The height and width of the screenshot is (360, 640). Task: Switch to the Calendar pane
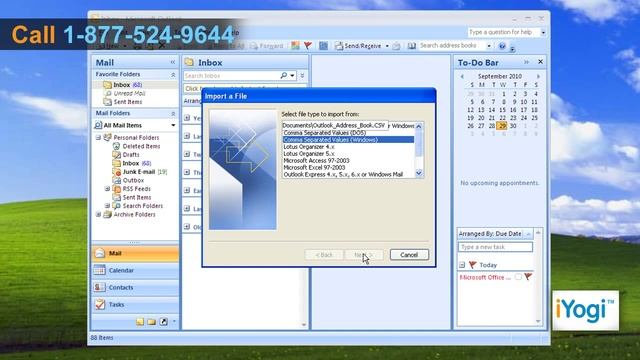(x=135, y=271)
